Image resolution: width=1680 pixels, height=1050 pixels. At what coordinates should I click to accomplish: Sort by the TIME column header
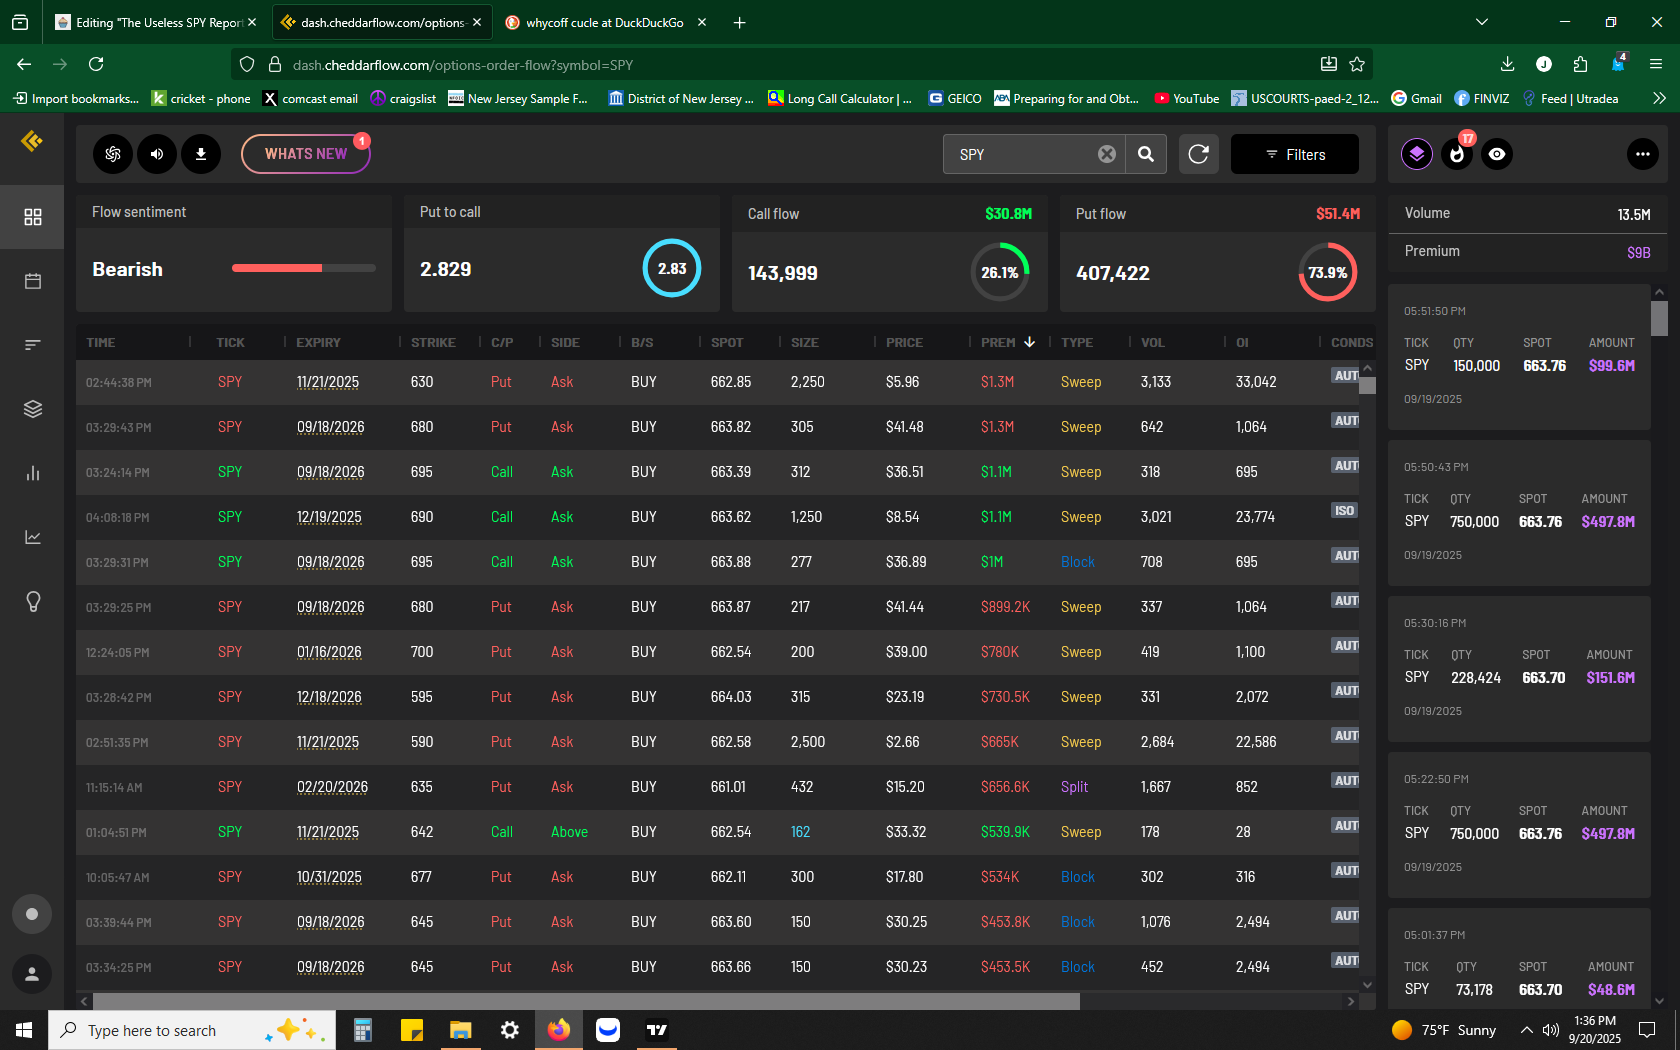pos(101,342)
